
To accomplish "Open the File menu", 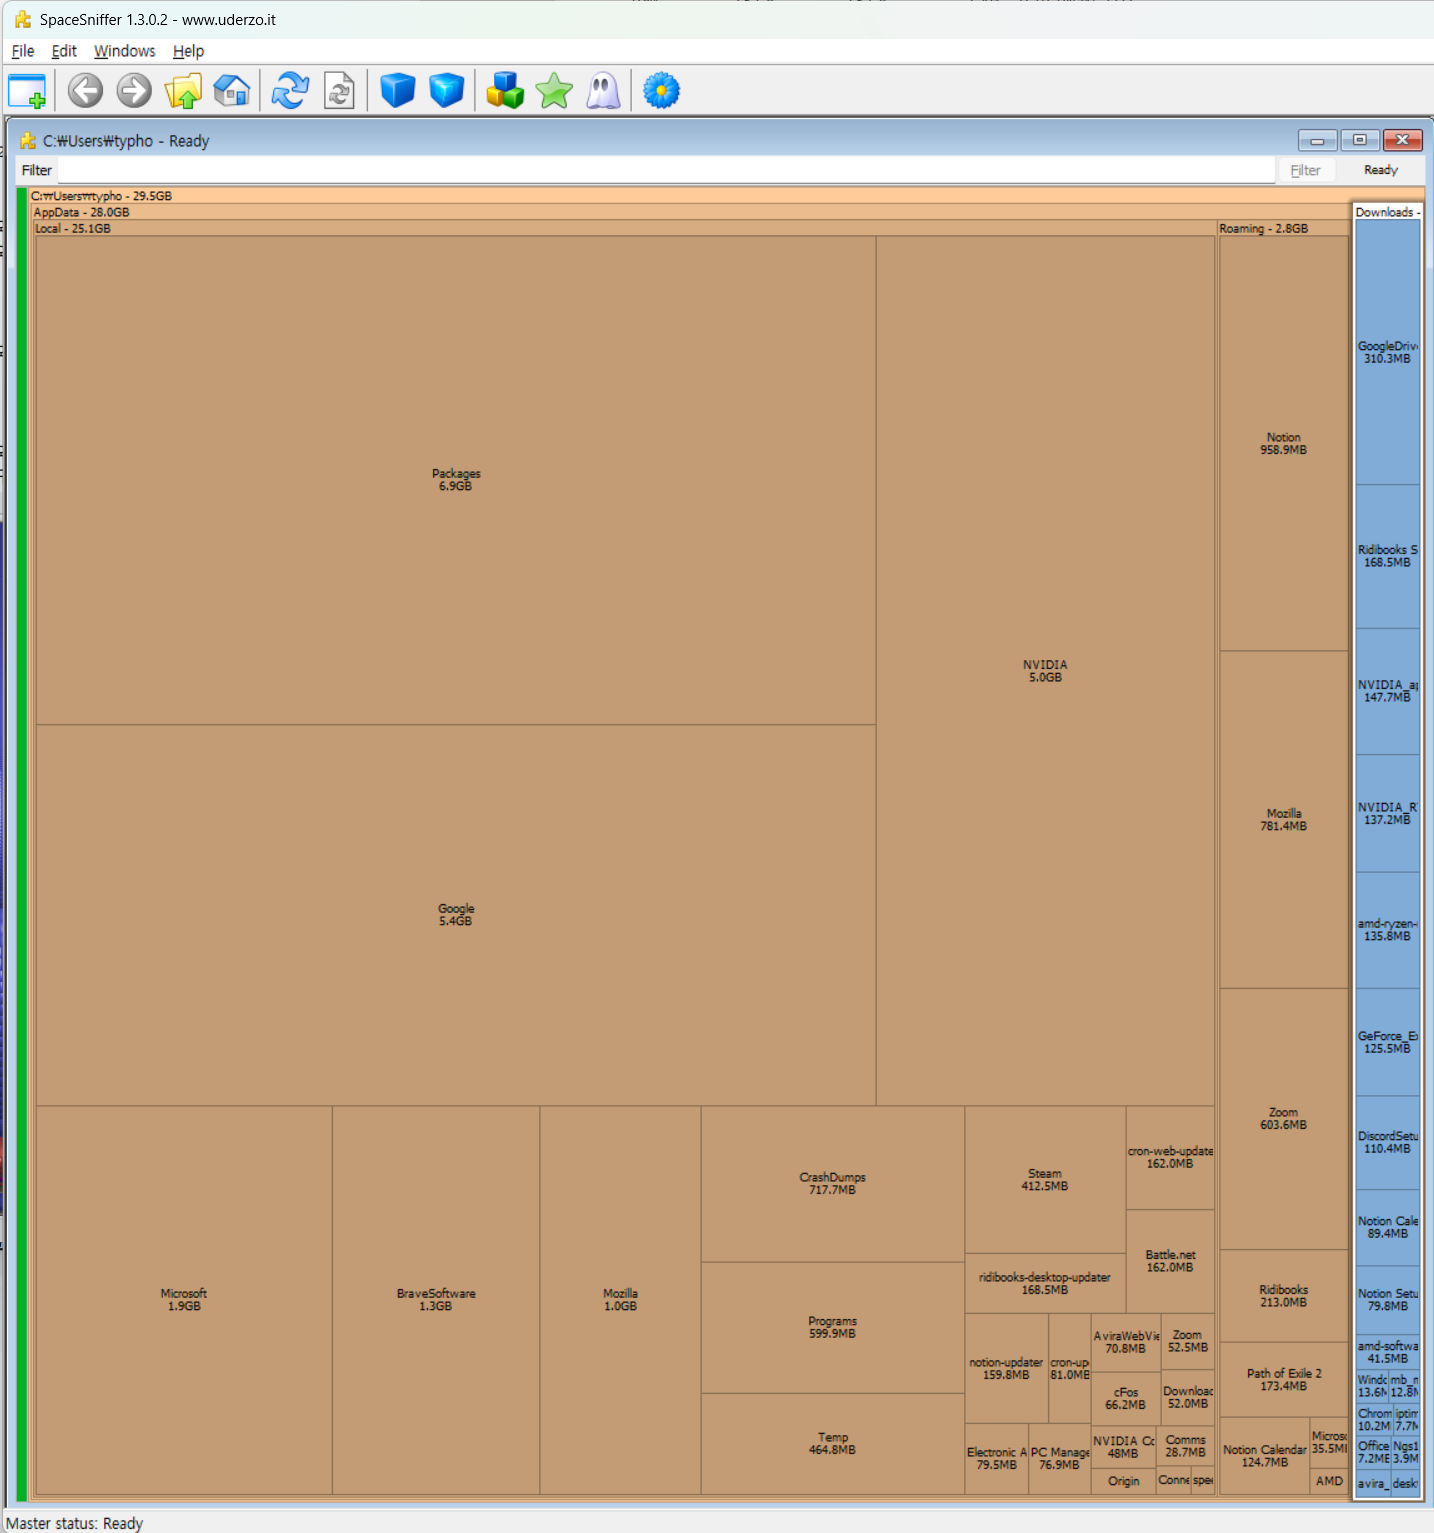I will (x=23, y=51).
